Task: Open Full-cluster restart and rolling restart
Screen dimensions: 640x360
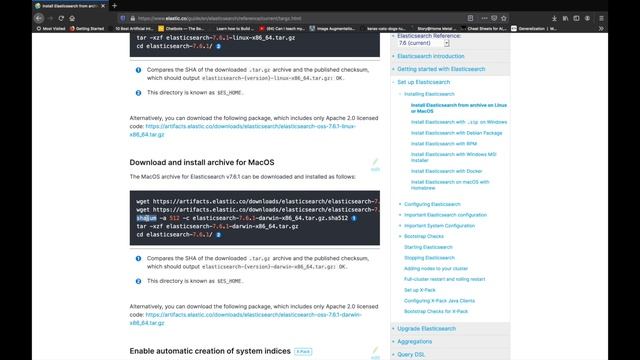Action: coord(444,279)
